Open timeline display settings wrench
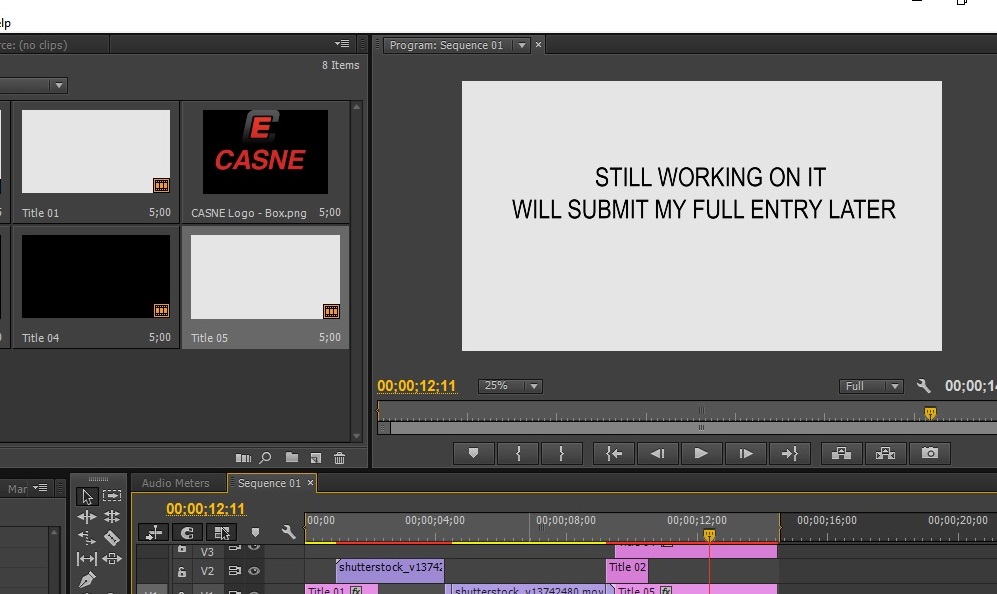The image size is (997, 594). (288, 532)
